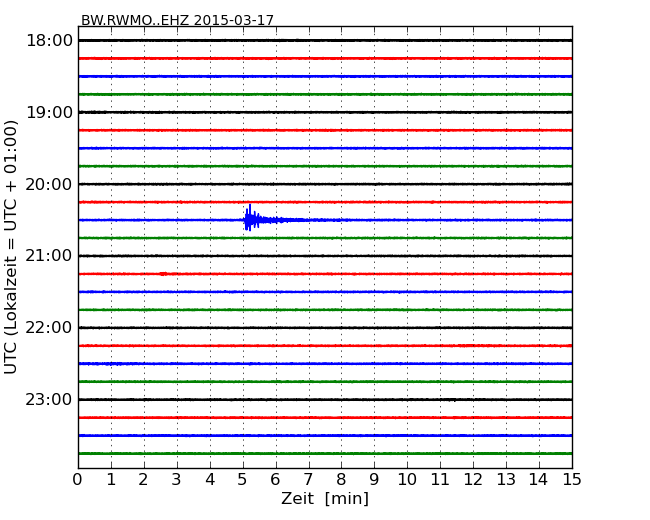
Task: Click x-axis tick label 15
Action: [572, 480]
